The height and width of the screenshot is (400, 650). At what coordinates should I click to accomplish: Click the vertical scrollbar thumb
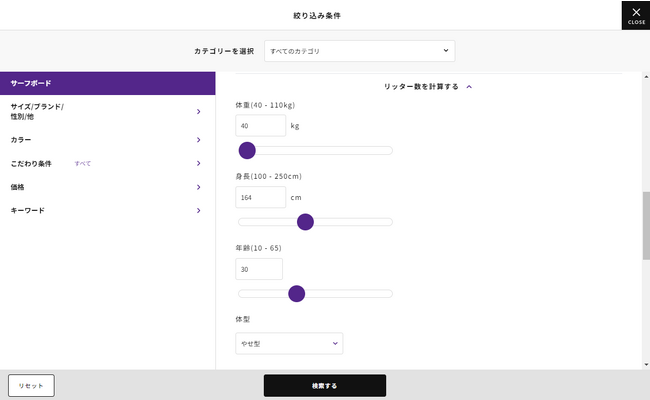click(645, 225)
